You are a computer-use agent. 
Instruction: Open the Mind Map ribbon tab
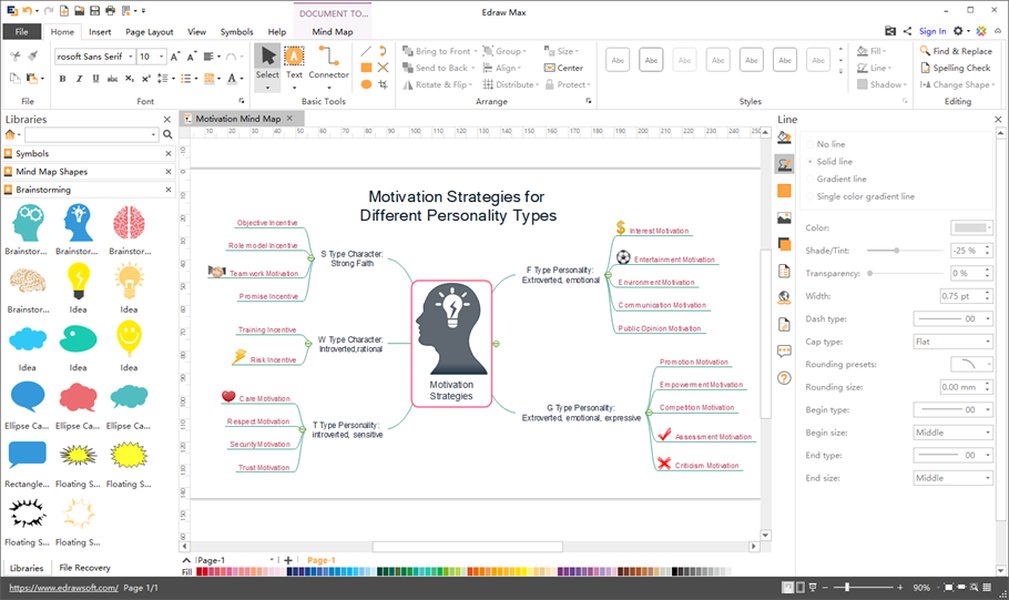coord(332,32)
